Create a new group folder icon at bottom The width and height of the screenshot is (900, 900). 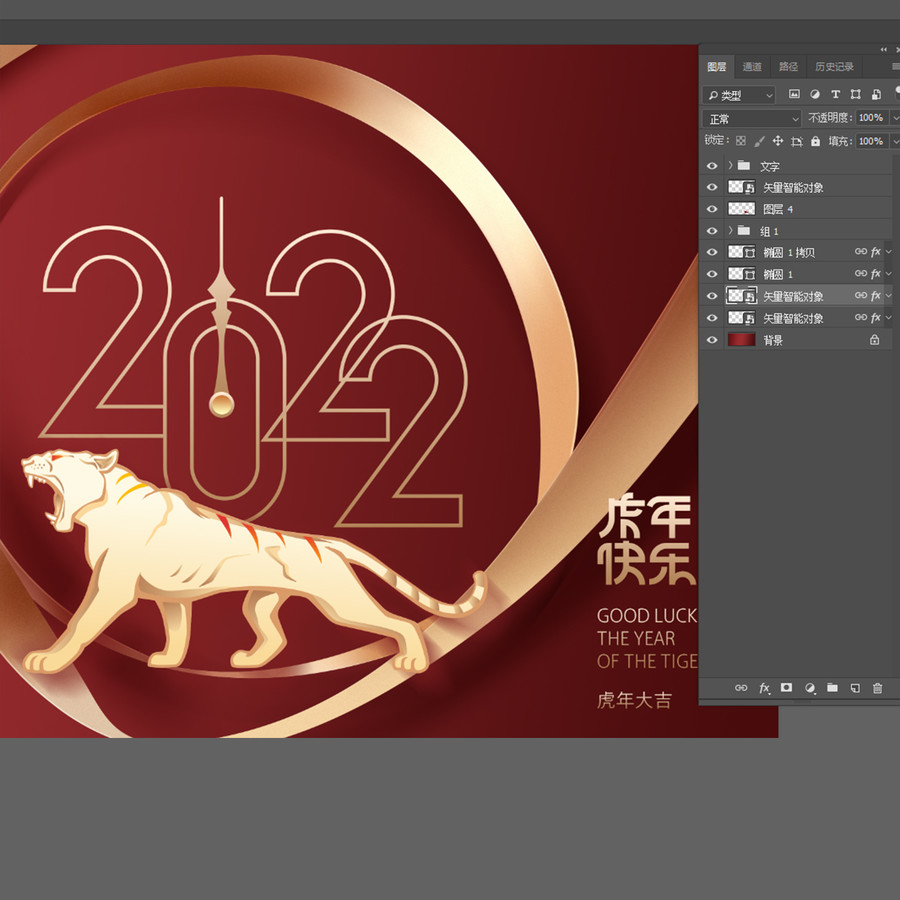pyautogui.click(x=832, y=688)
